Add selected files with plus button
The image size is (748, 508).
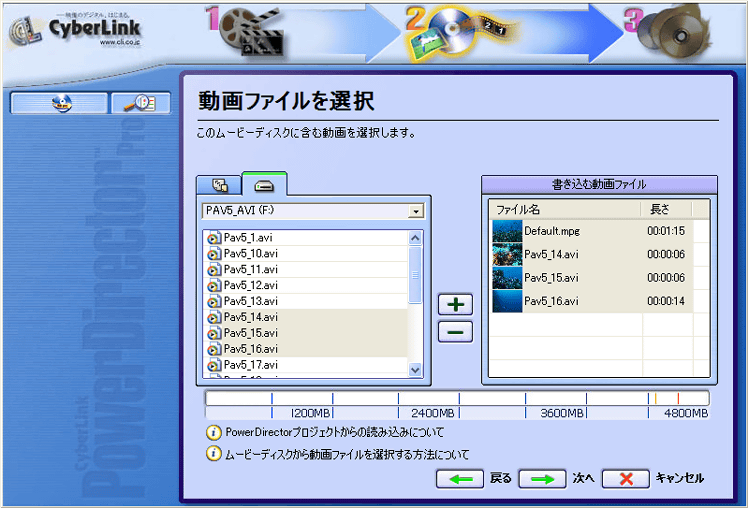[456, 304]
